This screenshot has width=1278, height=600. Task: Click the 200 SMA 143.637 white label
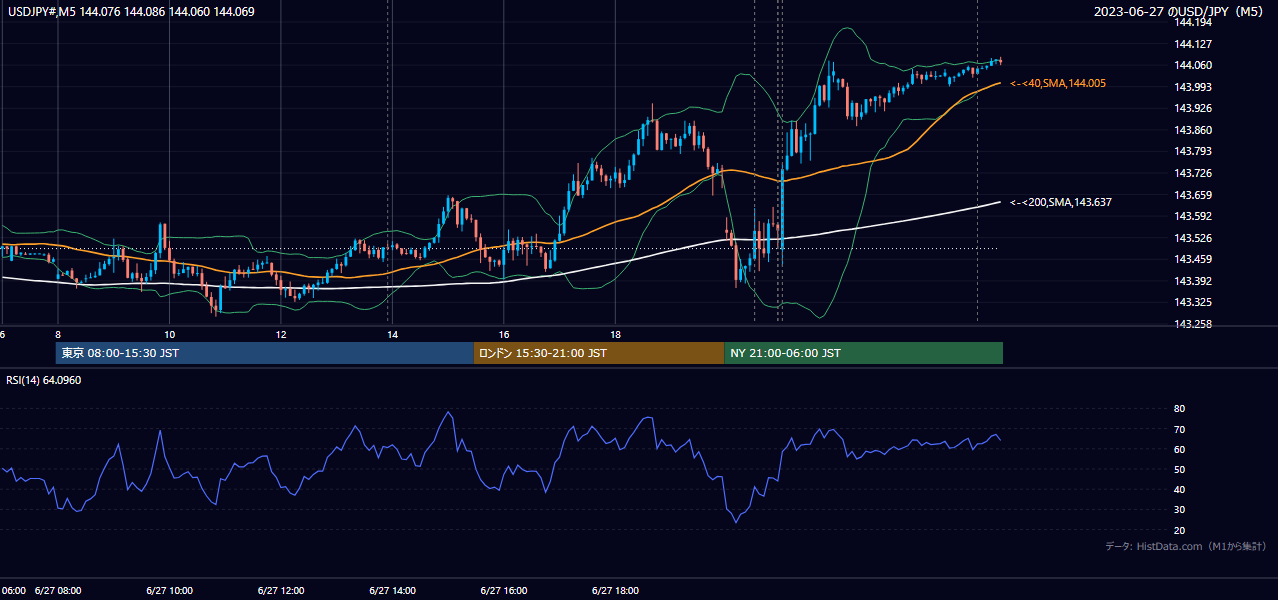(1061, 202)
